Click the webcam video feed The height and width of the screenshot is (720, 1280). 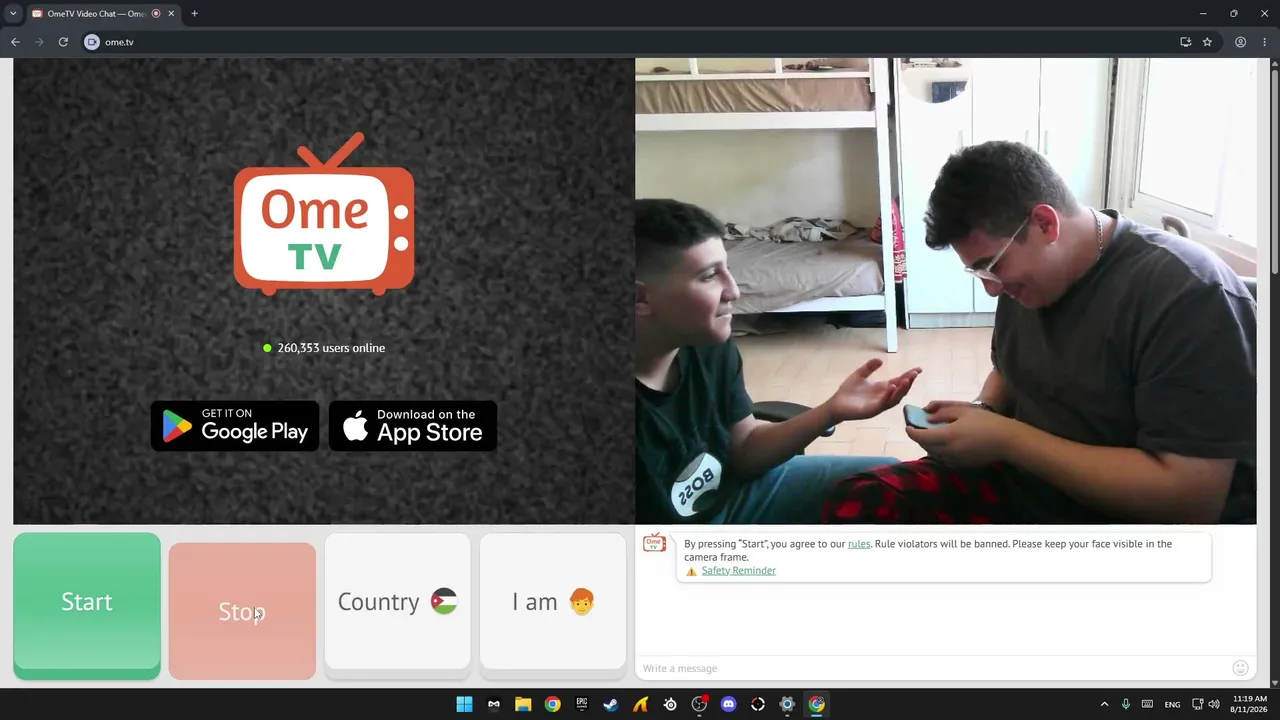[x=946, y=291]
